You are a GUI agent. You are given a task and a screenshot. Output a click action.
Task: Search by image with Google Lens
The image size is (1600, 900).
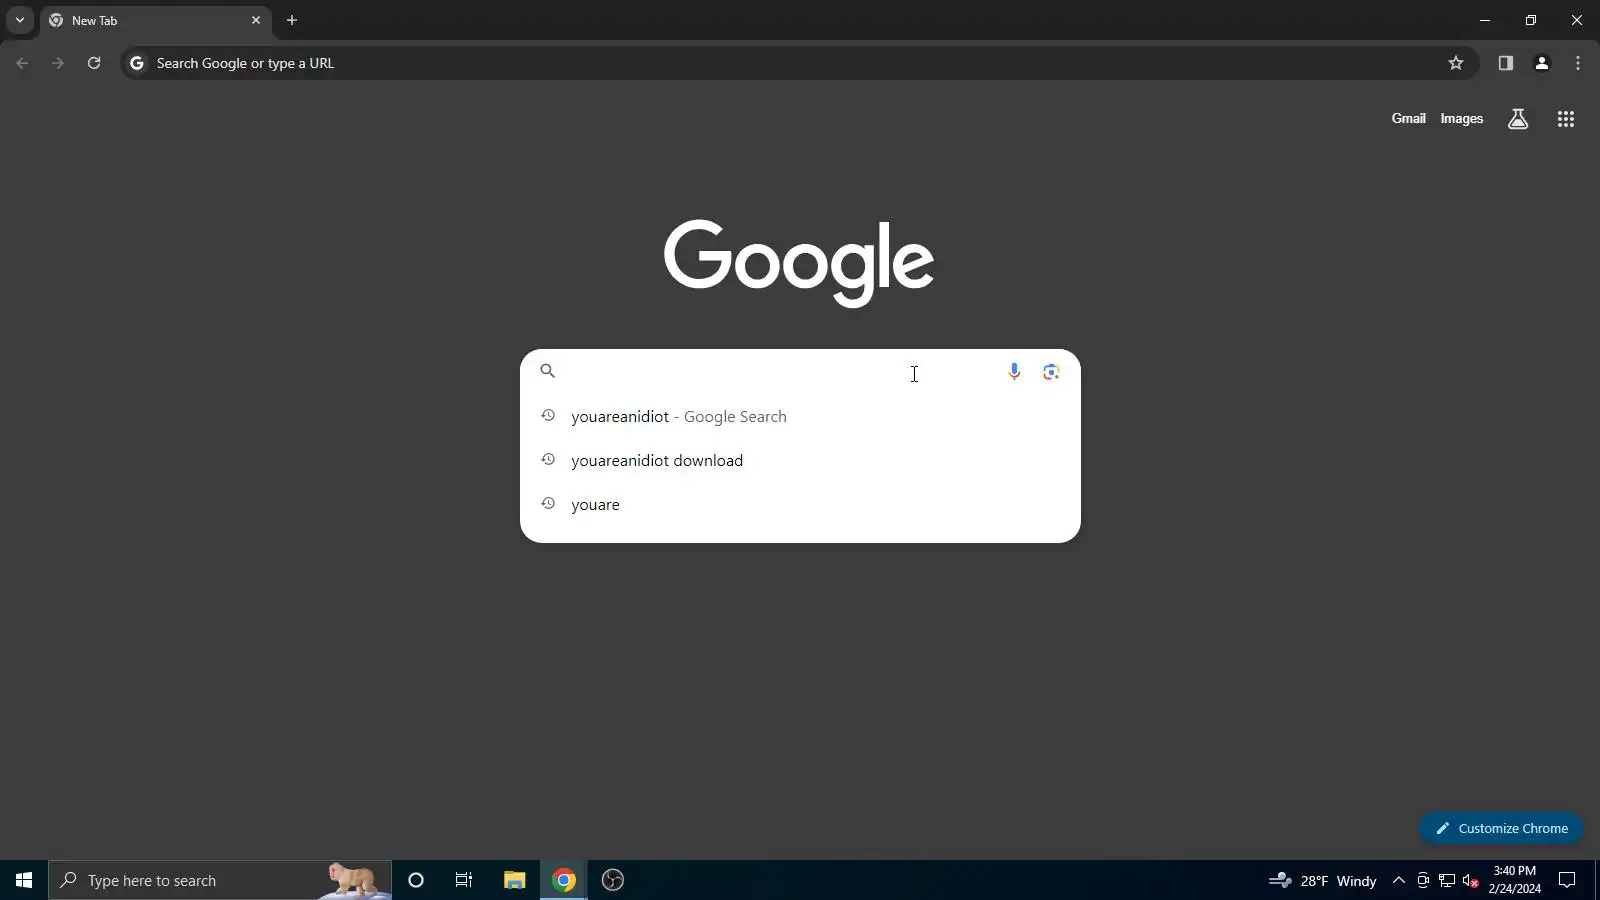tap(1051, 371)
